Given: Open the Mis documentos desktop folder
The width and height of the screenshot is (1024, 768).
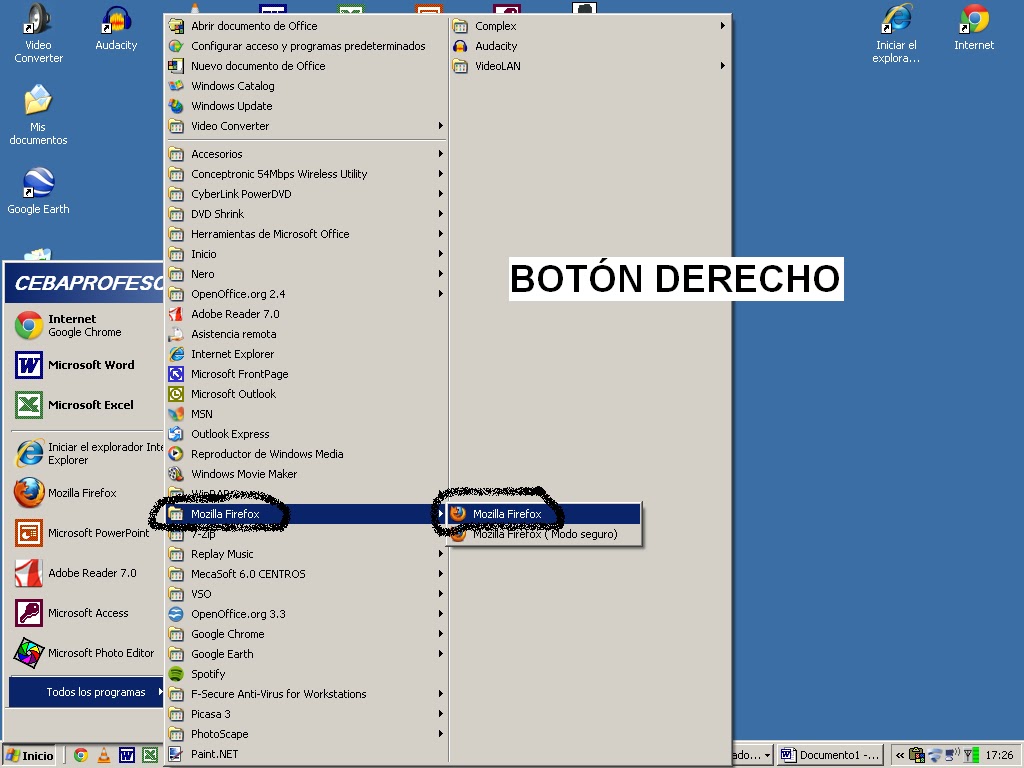Looking at the screenshot, I should 38,114.
